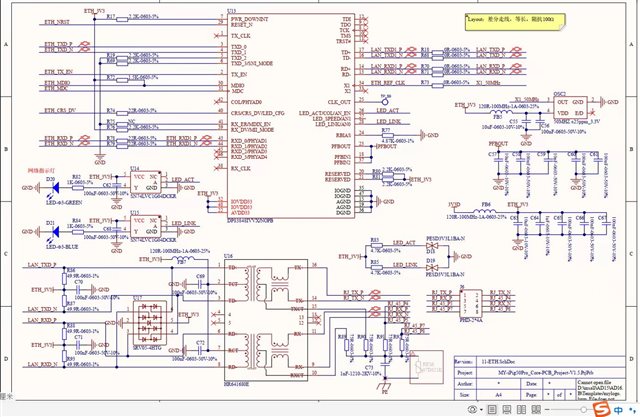This screenshot has height=417, width=640.
Task: Click the OSC2 oscillator designator
Action: click(x=559, y=94)
